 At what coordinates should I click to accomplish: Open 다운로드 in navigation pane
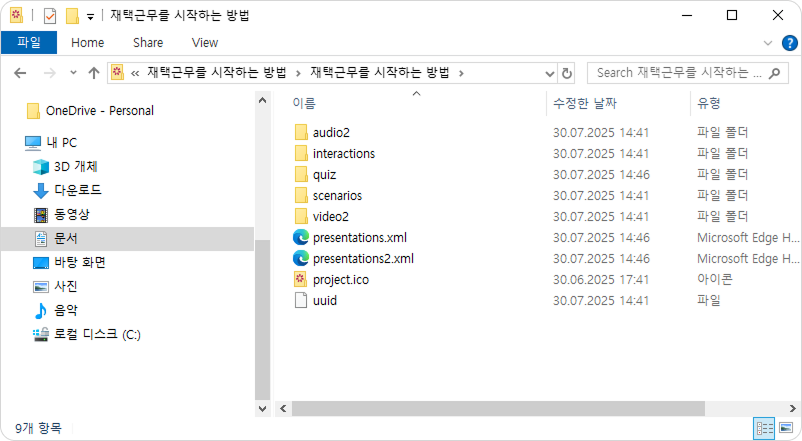click(x=78, y=190)
